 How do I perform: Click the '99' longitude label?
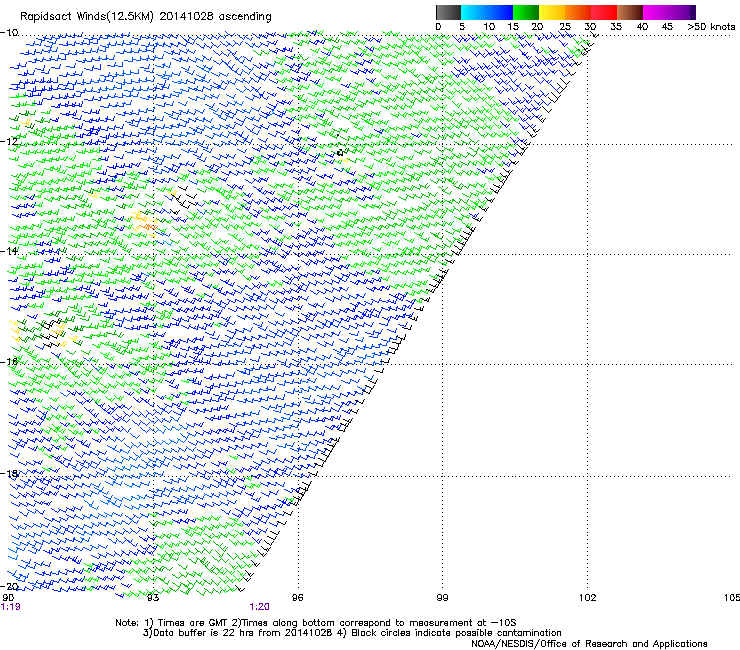point(442,598)
